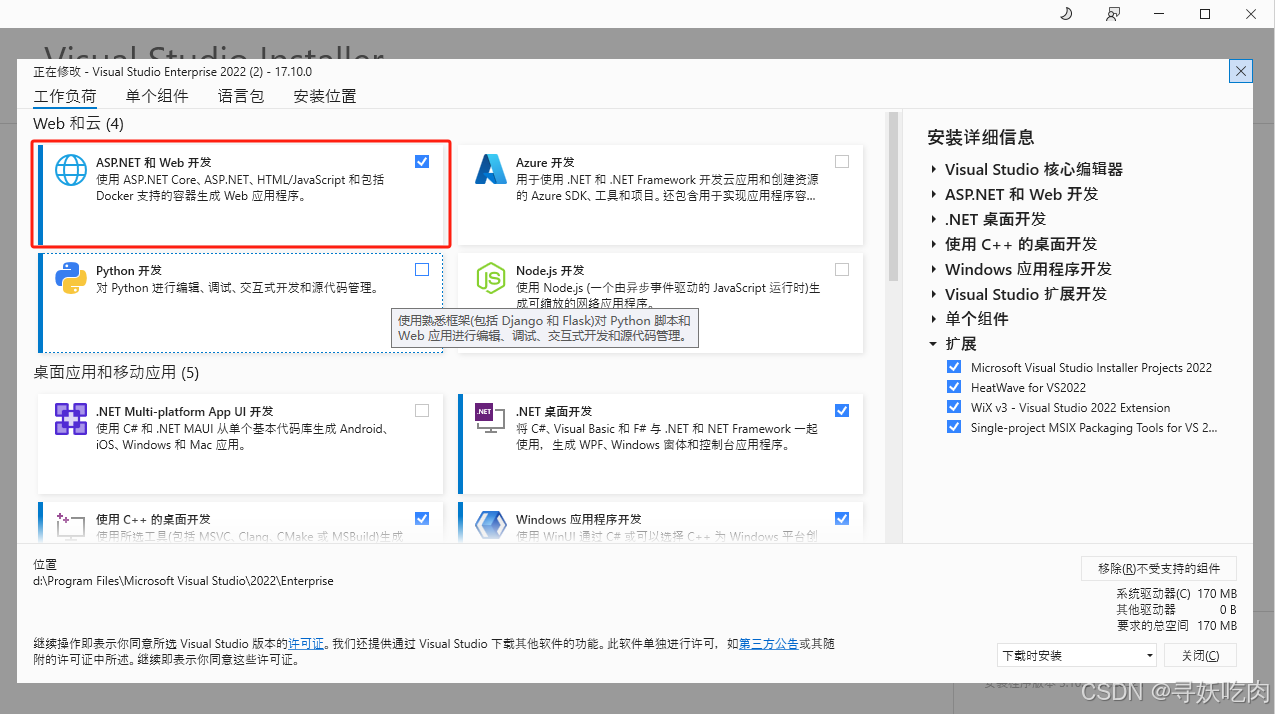Click the install path d:\Program Files text
1275x714 pixels.
(x=183, y=581)
